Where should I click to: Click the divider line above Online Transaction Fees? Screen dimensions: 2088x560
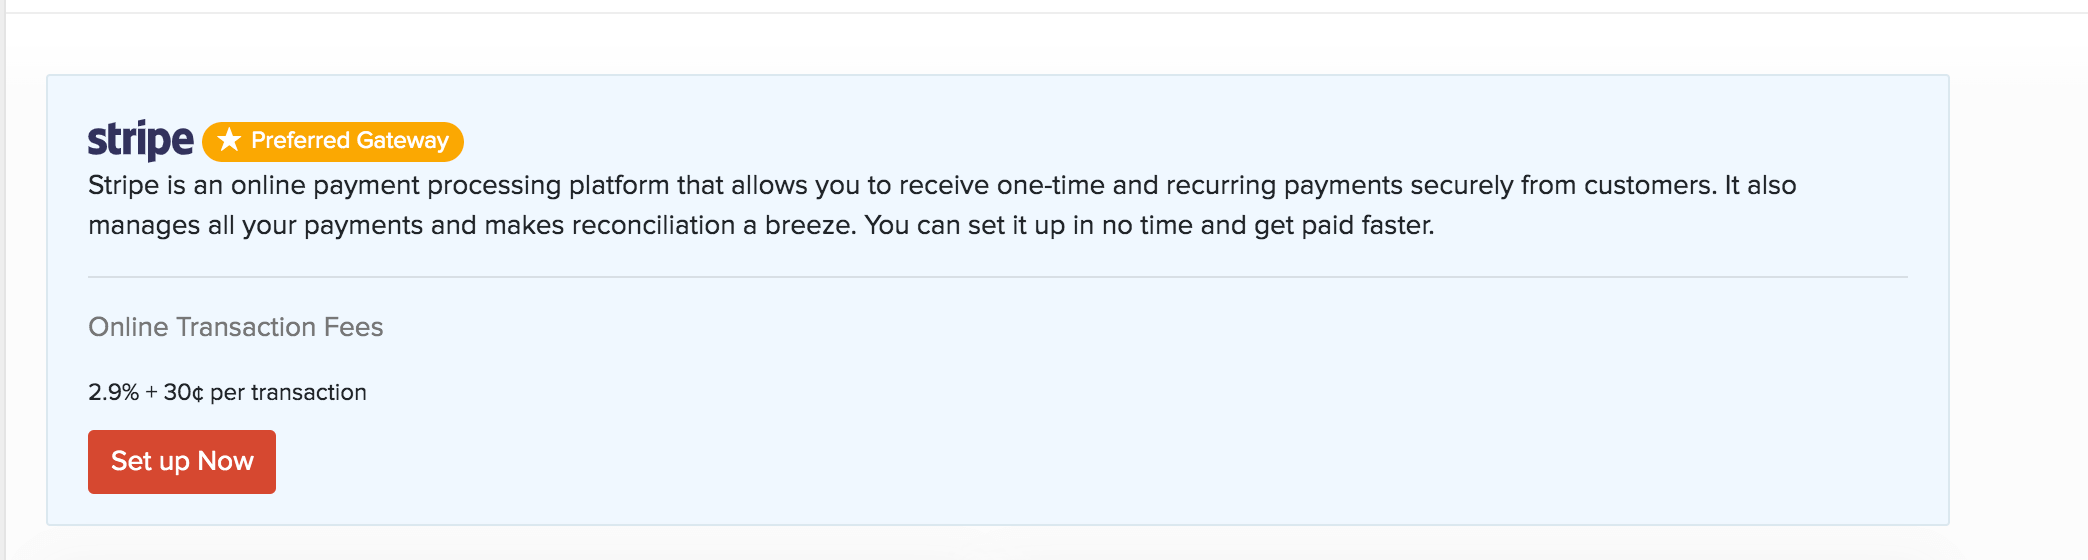[997, 277]
